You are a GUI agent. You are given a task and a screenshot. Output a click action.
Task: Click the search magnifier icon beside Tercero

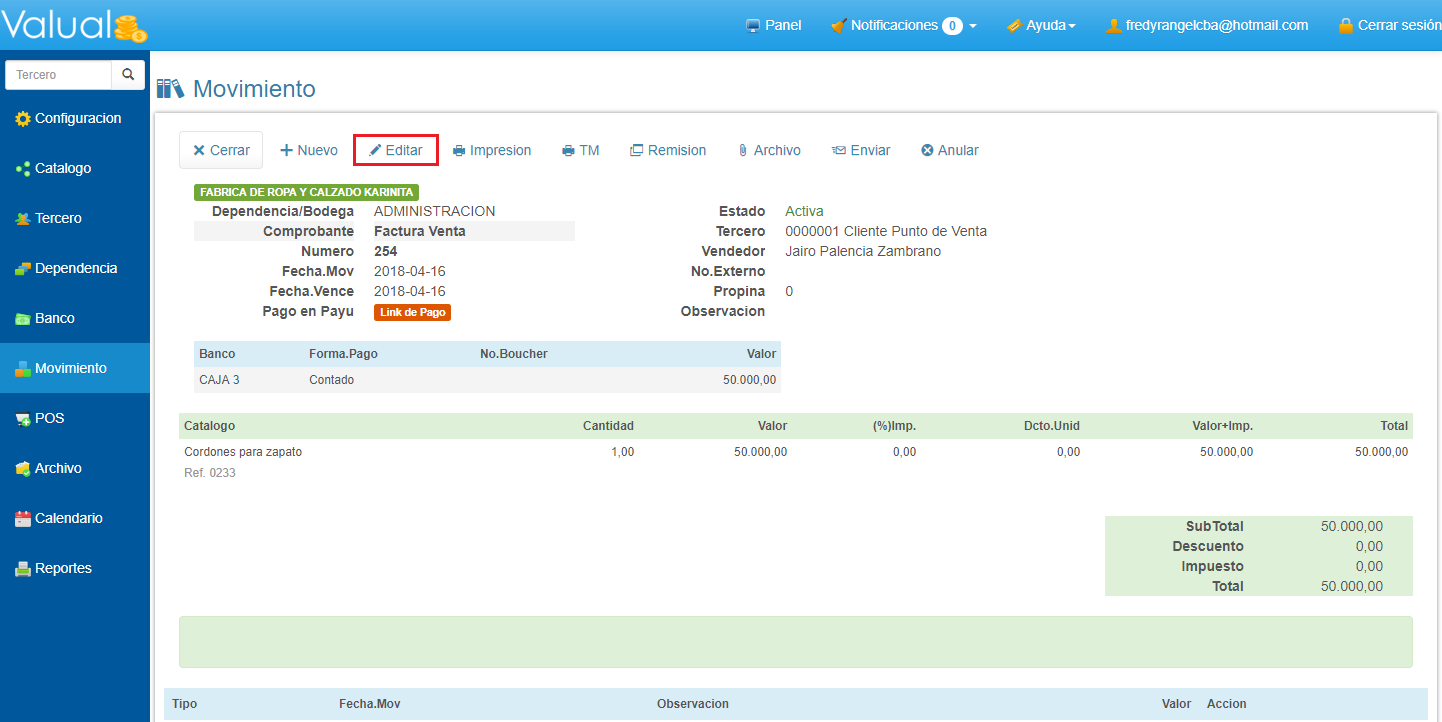click(127, 75)
